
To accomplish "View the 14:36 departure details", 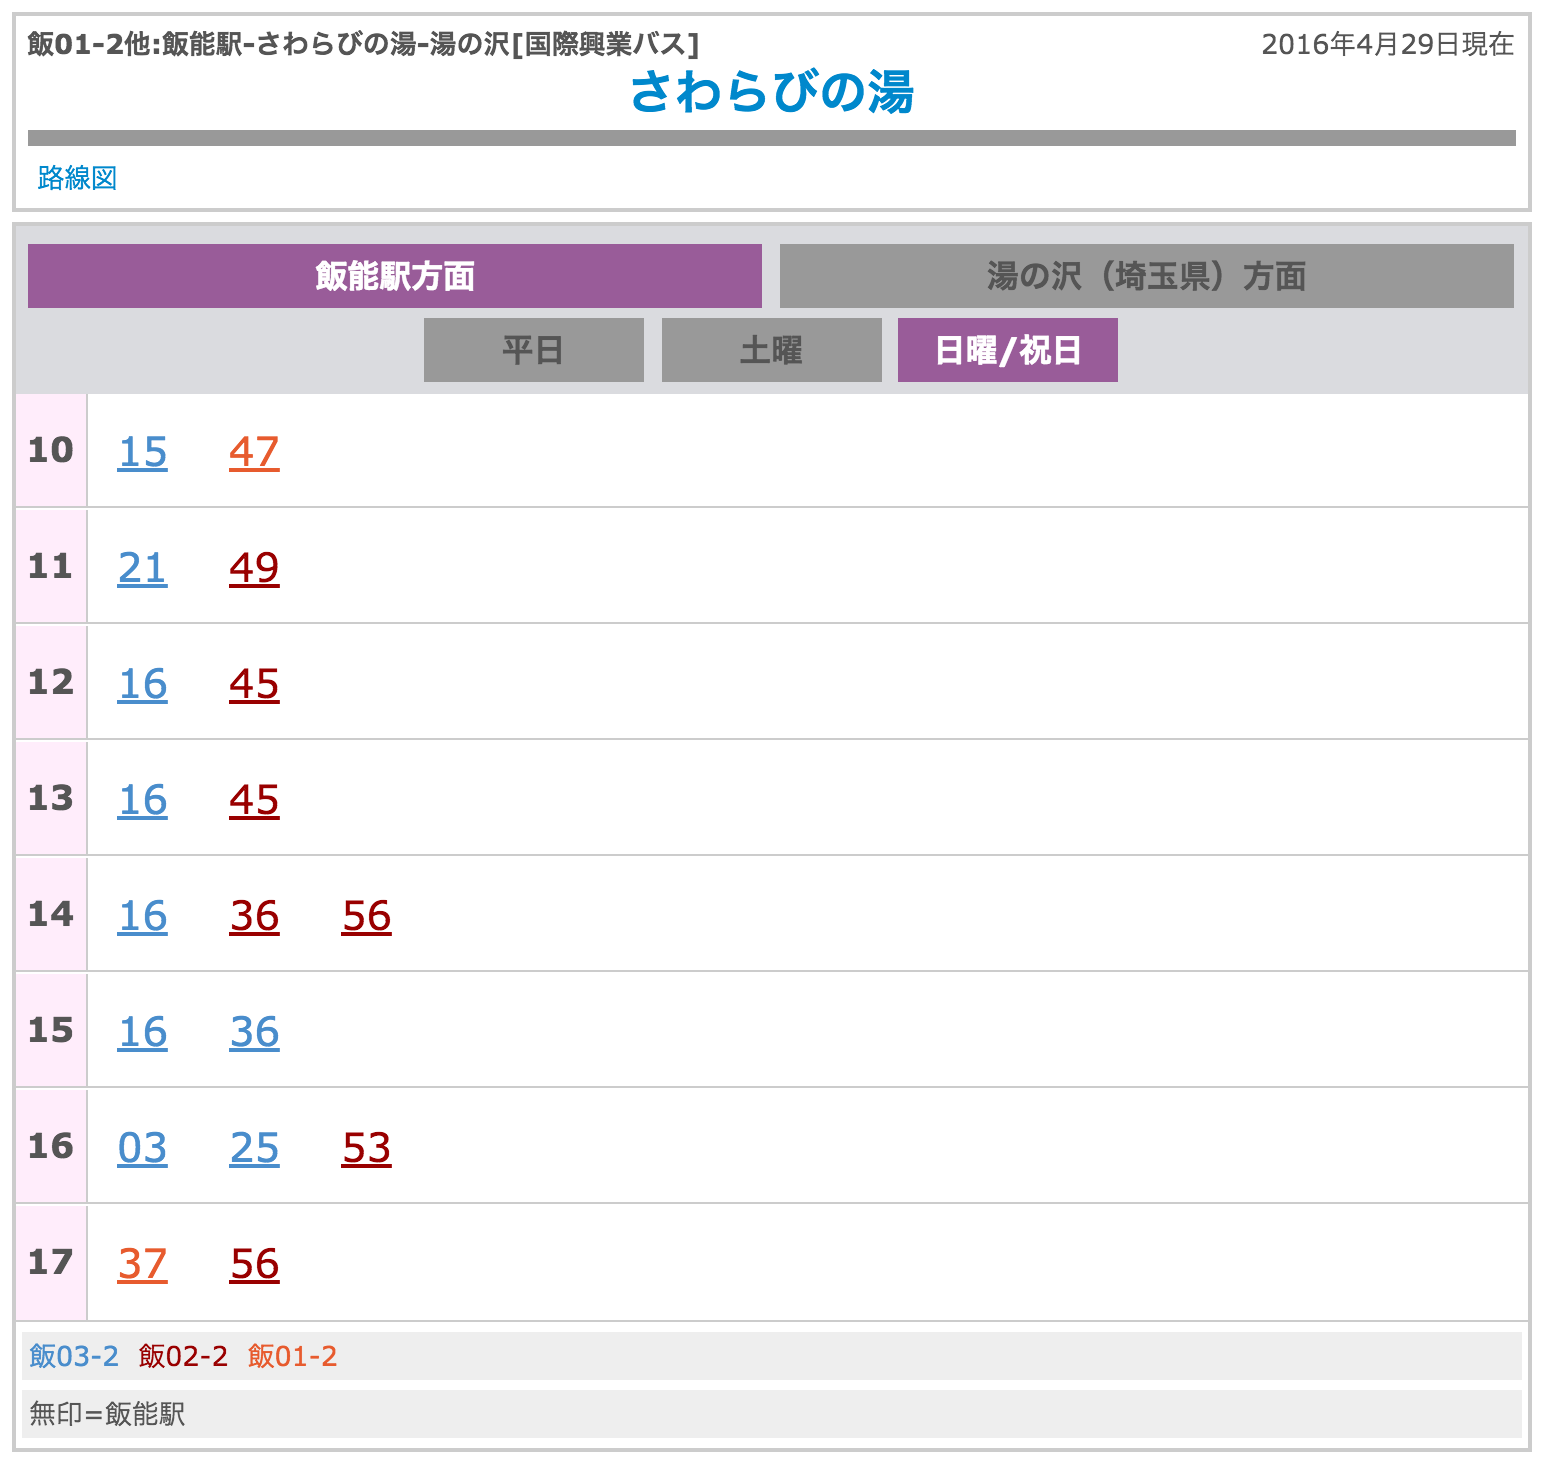I will click(254, 916).
